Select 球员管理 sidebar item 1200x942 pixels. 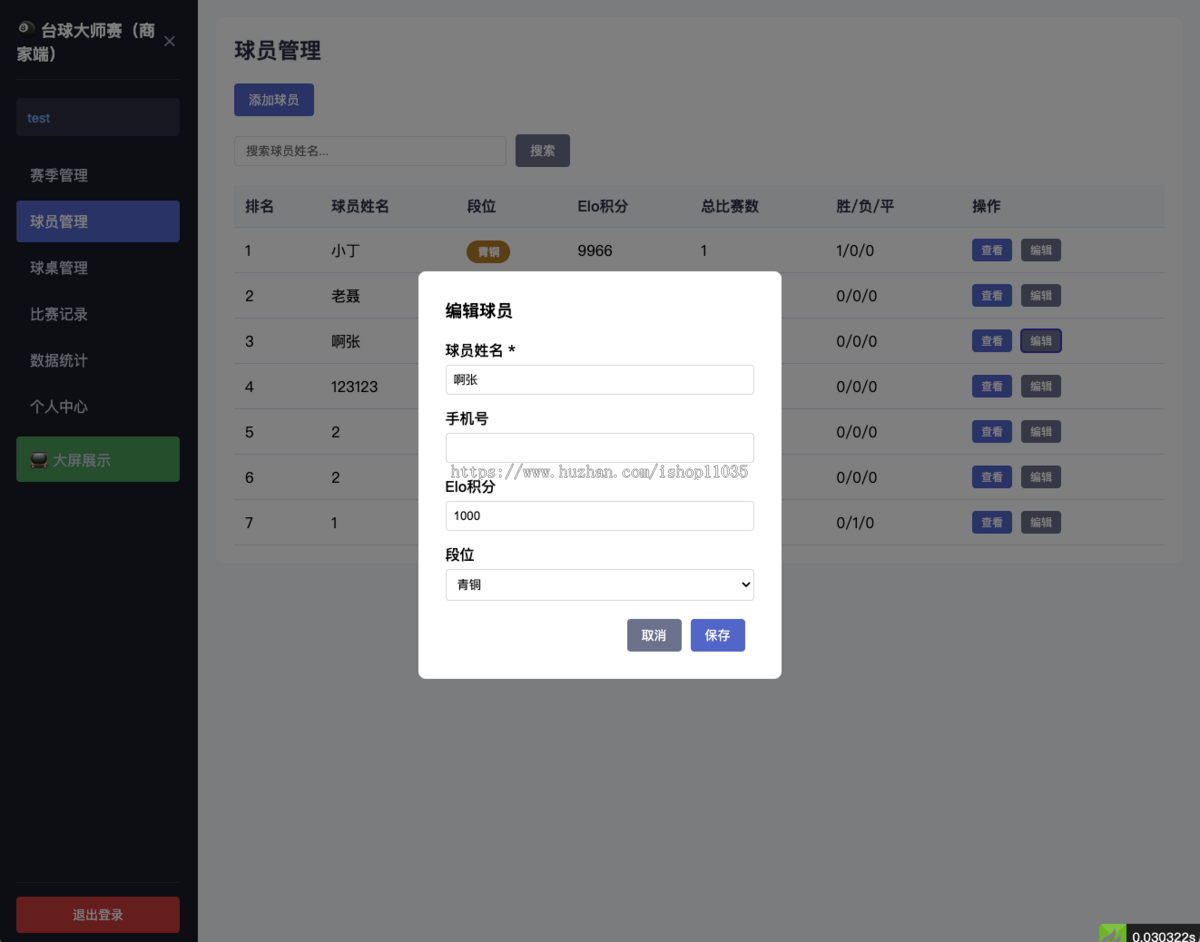98,221
